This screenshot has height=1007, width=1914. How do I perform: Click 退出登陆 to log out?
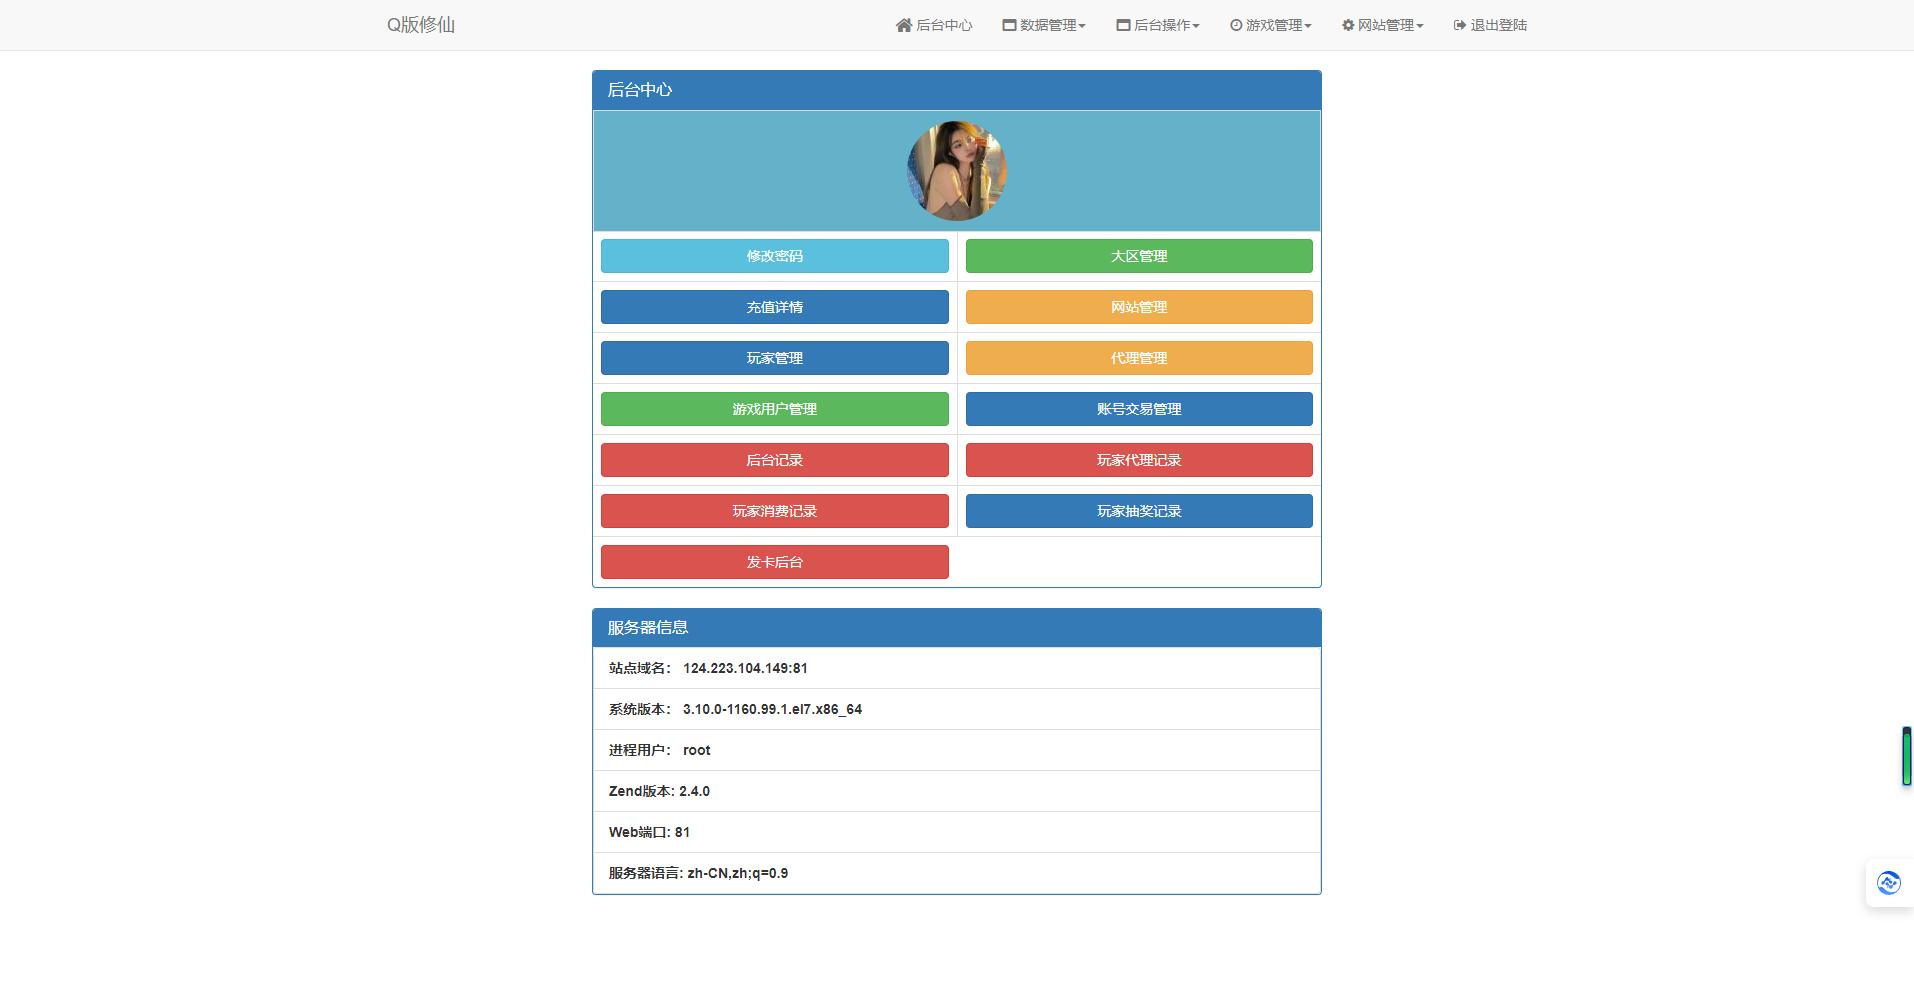[x=1490, y=25]
